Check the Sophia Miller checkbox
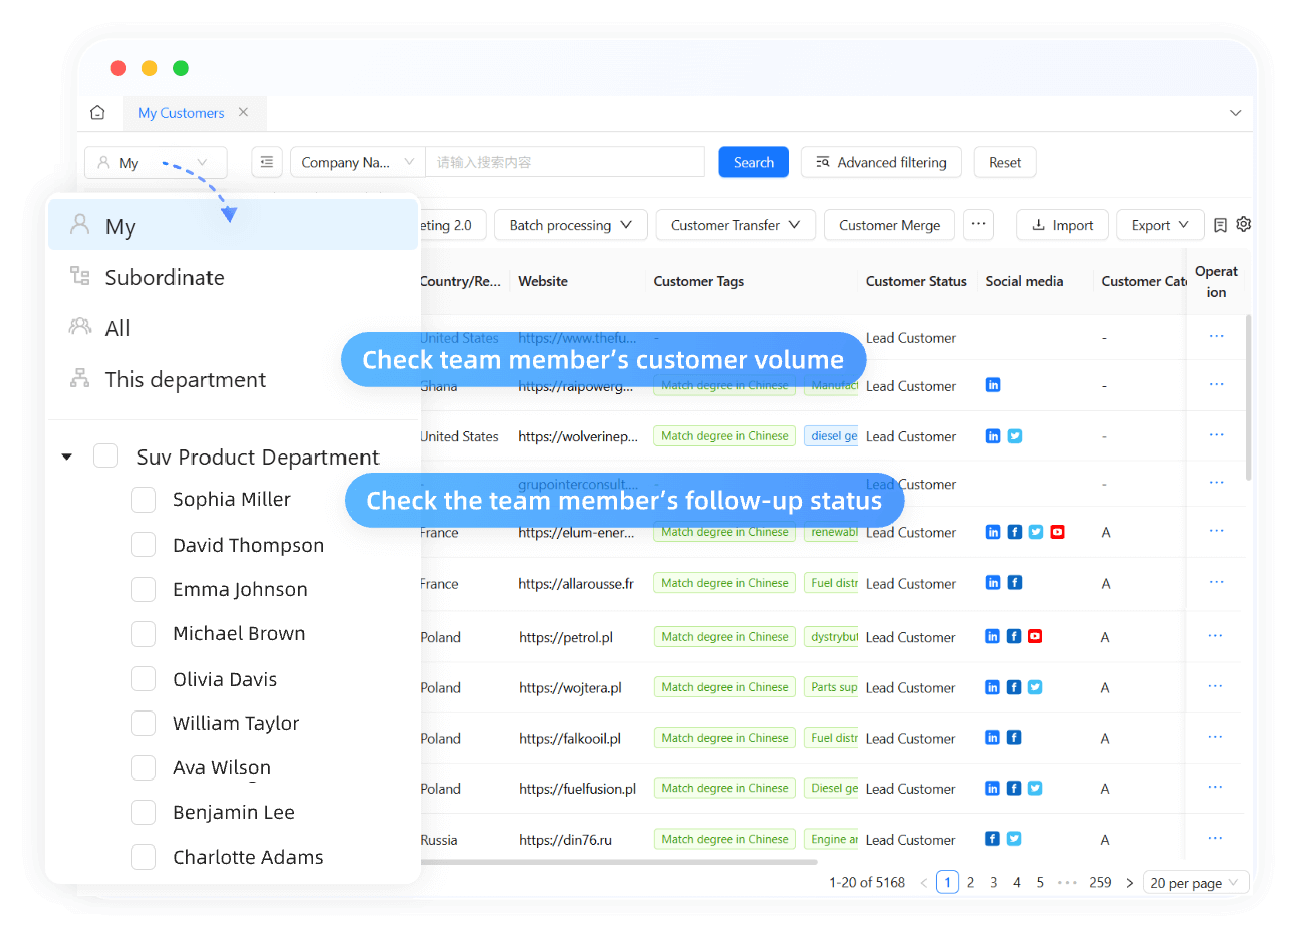The height and width of the screenshot is (938, 1297). (x=143, y=499)
